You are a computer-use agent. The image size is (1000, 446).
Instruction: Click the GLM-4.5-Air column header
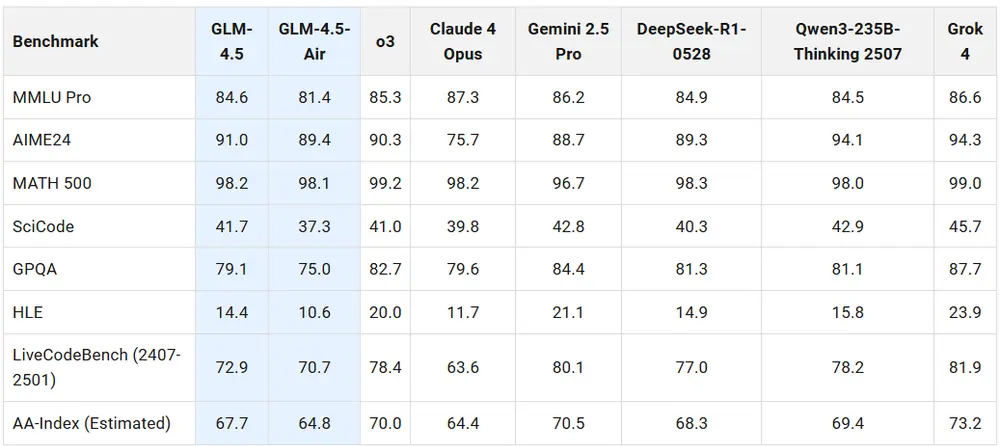(314, 41)
